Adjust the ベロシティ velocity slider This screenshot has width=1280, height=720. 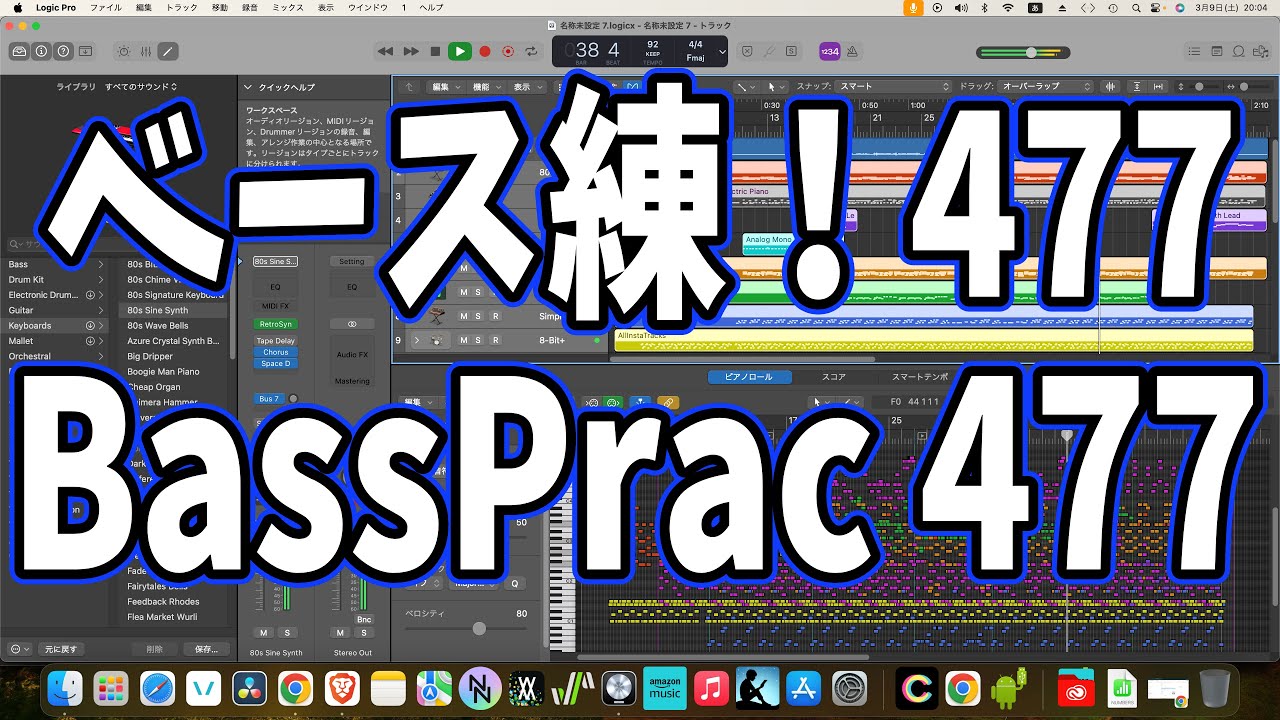click(x=479, y=628)
